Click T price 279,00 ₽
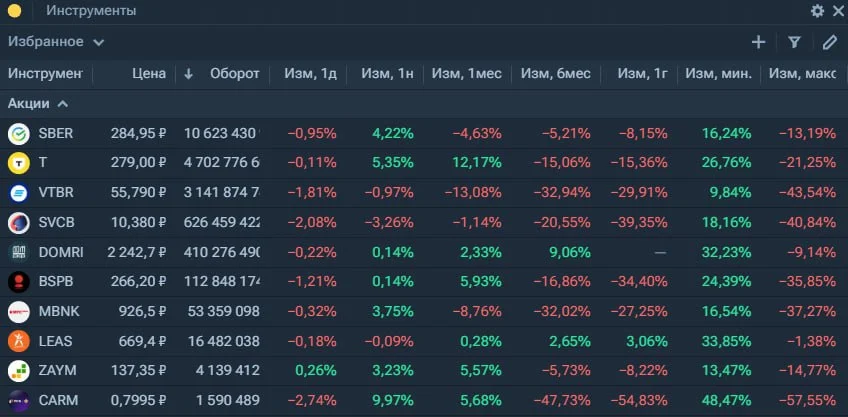 [x=138, y=163]
